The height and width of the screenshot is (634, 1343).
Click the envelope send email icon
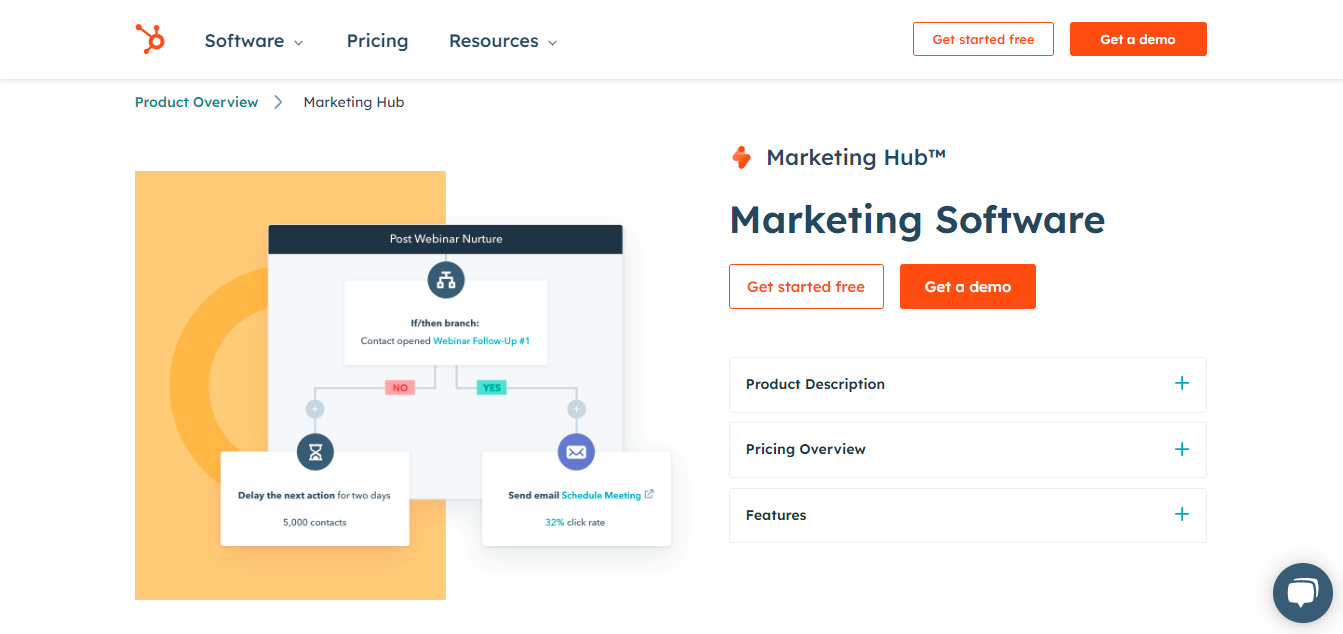(576, 452)
